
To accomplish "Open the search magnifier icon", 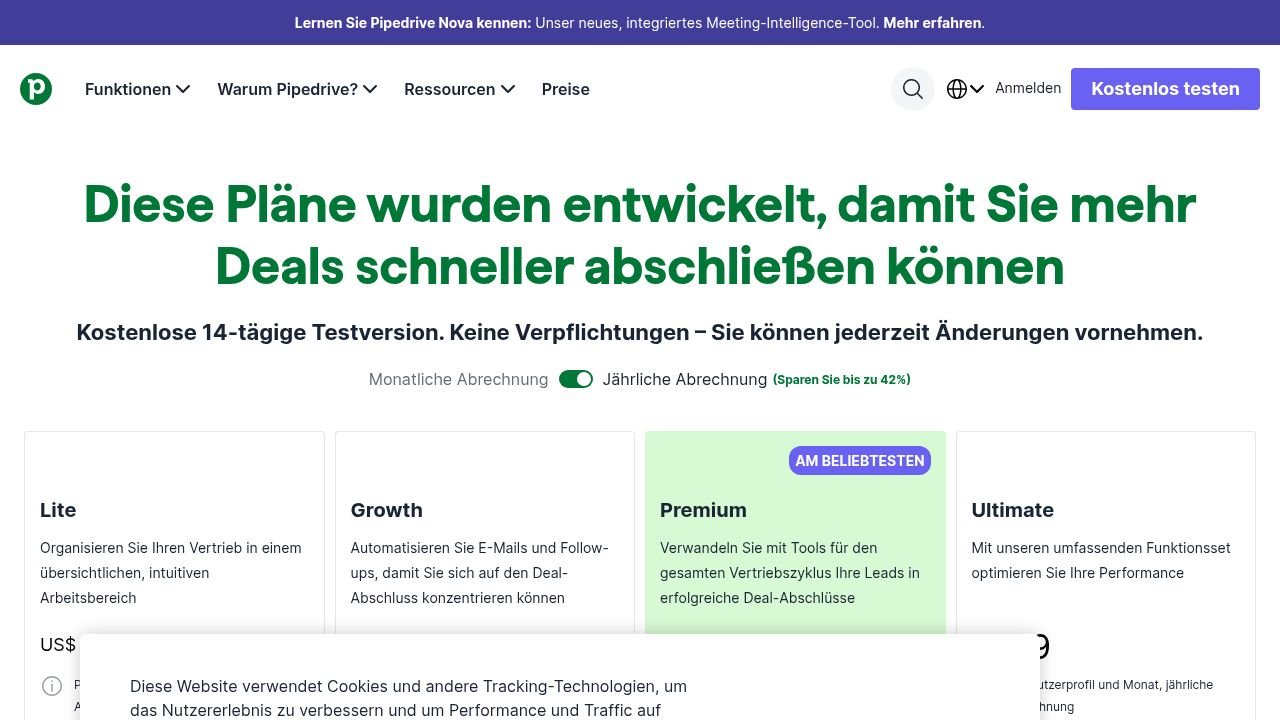I will coord(913,89).
